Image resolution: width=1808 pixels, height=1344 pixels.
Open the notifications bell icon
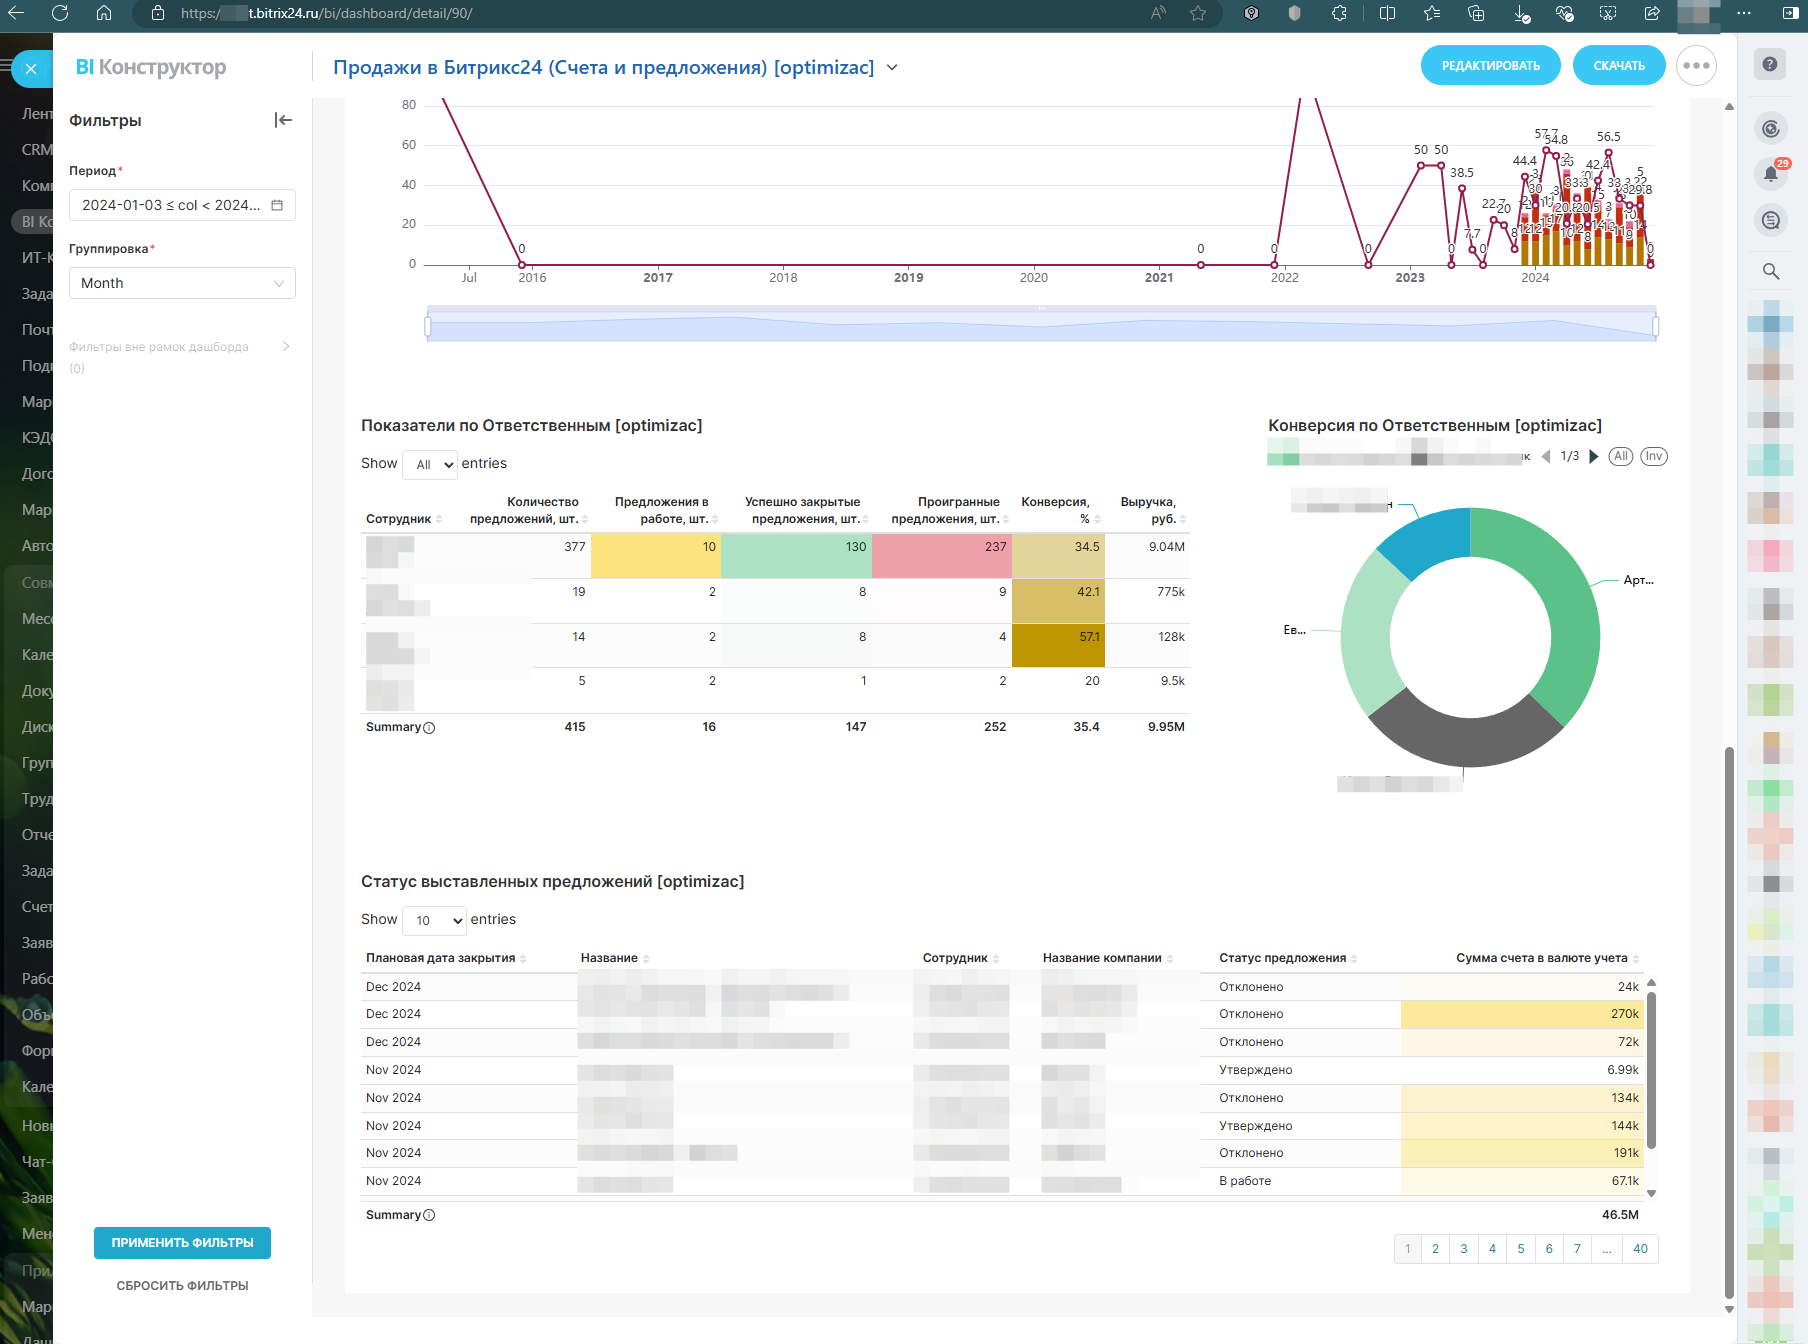pyautogui.click(x=1770, y=174)
